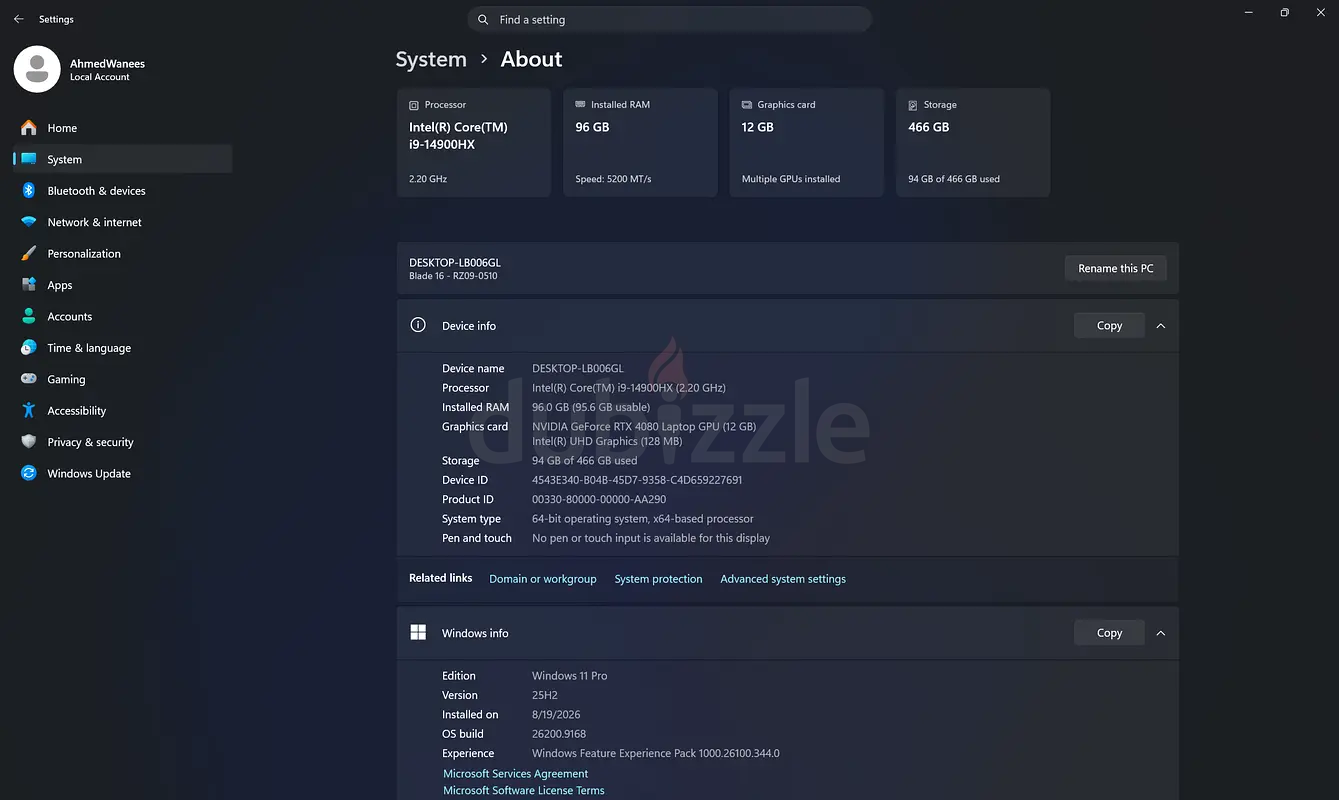Viewport: 1339px width, 800px height.
Task: Copy the Device info details
Action: tap(1109, 326)
